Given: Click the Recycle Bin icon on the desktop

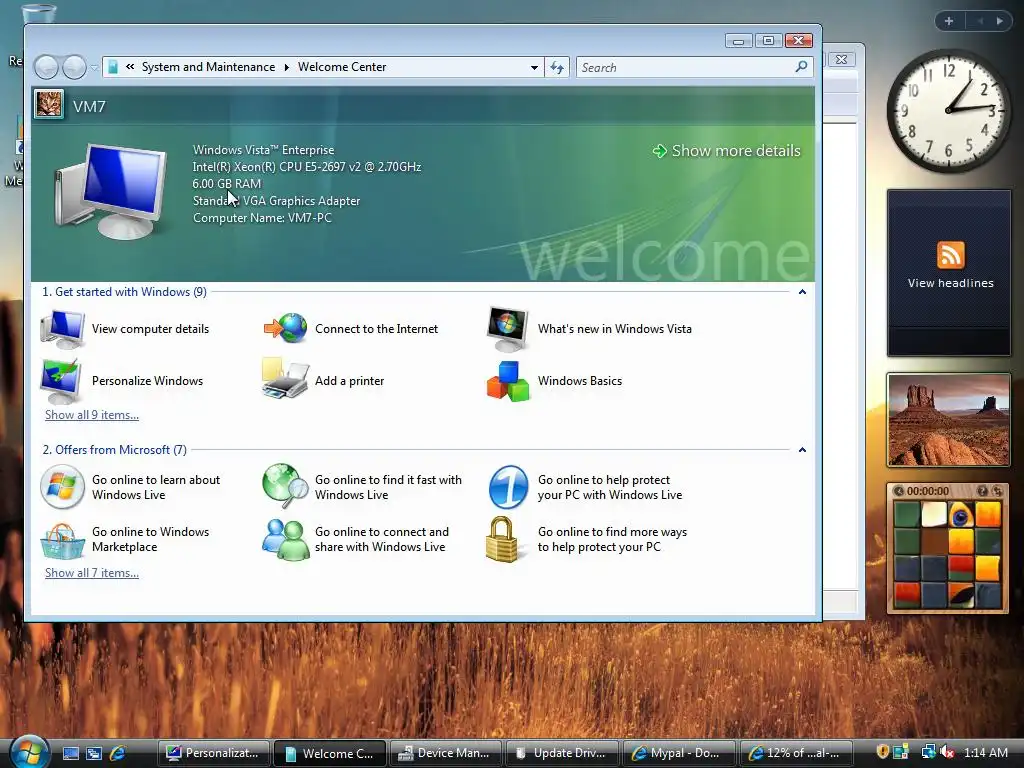Looking at the screenshot, I should point(38,13).
